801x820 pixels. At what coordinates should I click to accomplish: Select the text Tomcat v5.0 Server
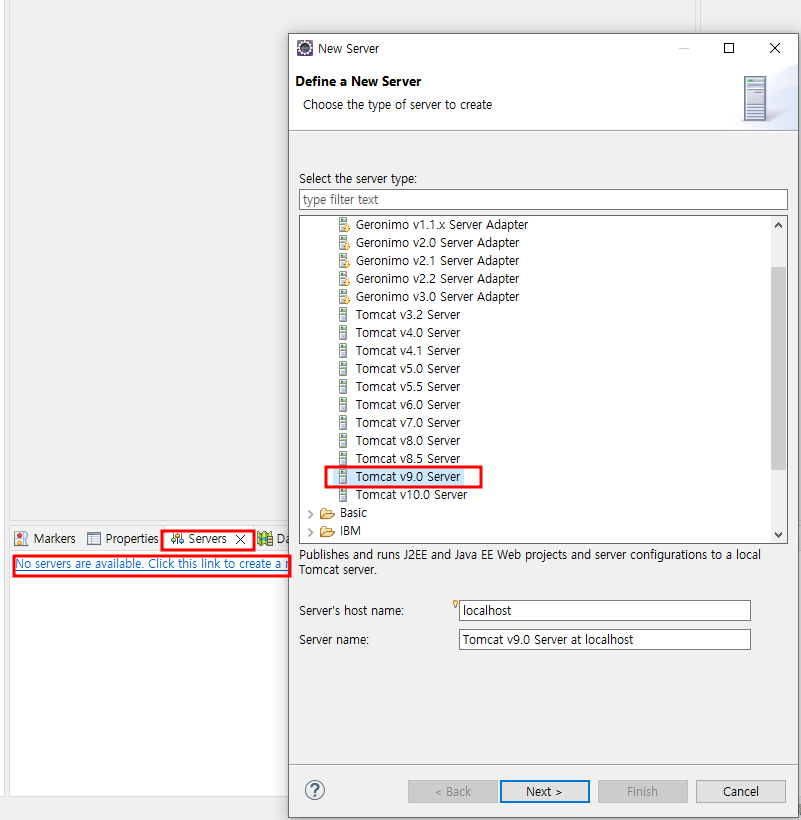408,369
